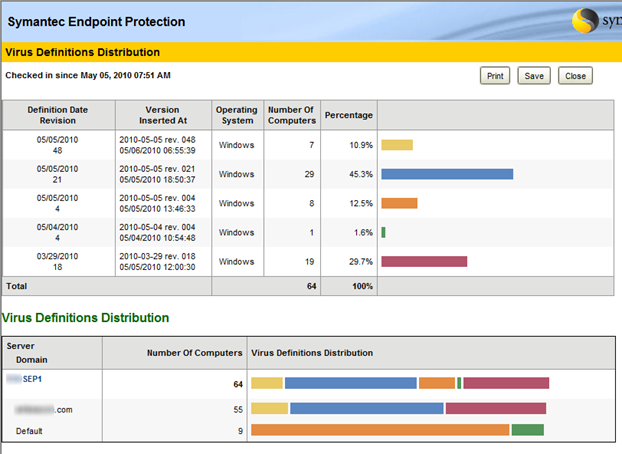Click the green Virus Definitions Distribution heading
Image resolution: width=622 pixels, height=454 pixels.
(x=85, y=317)
